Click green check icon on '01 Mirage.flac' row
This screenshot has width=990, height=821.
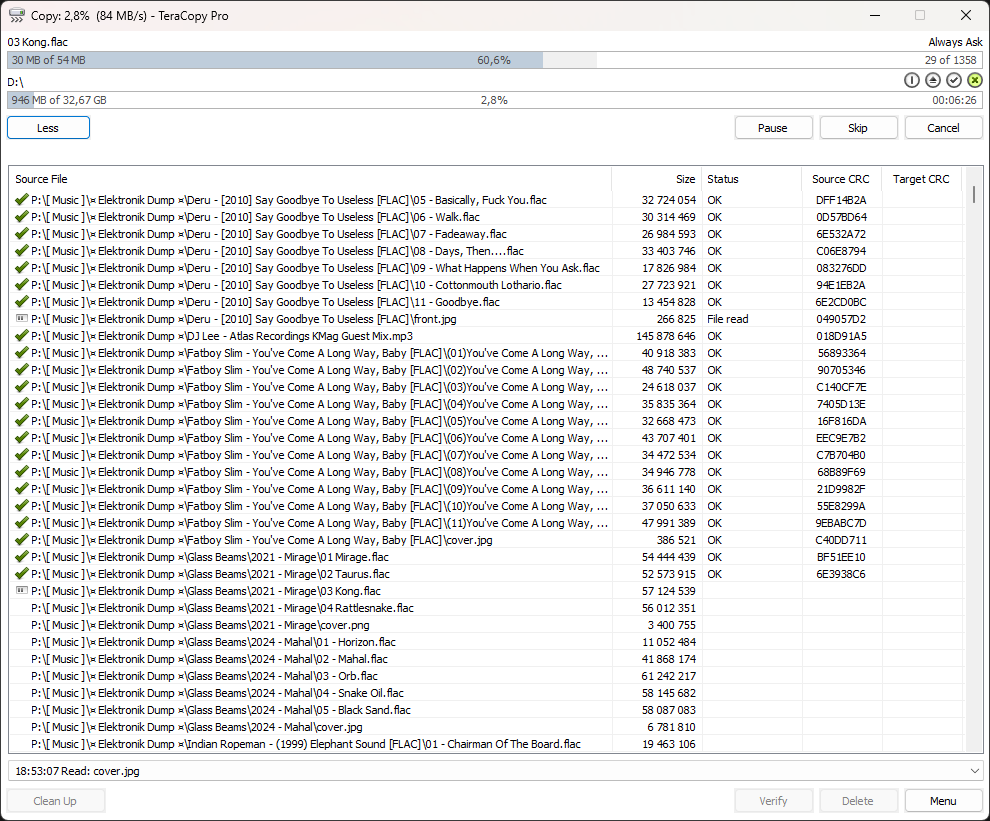21,557
